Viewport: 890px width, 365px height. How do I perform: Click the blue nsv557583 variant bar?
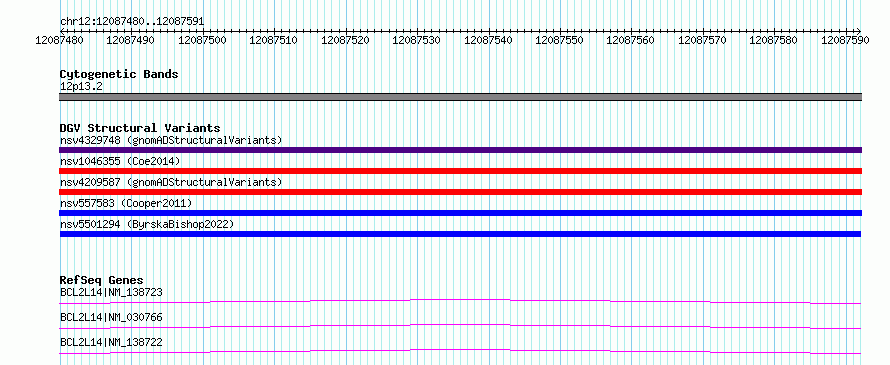[x=460, y=213]
